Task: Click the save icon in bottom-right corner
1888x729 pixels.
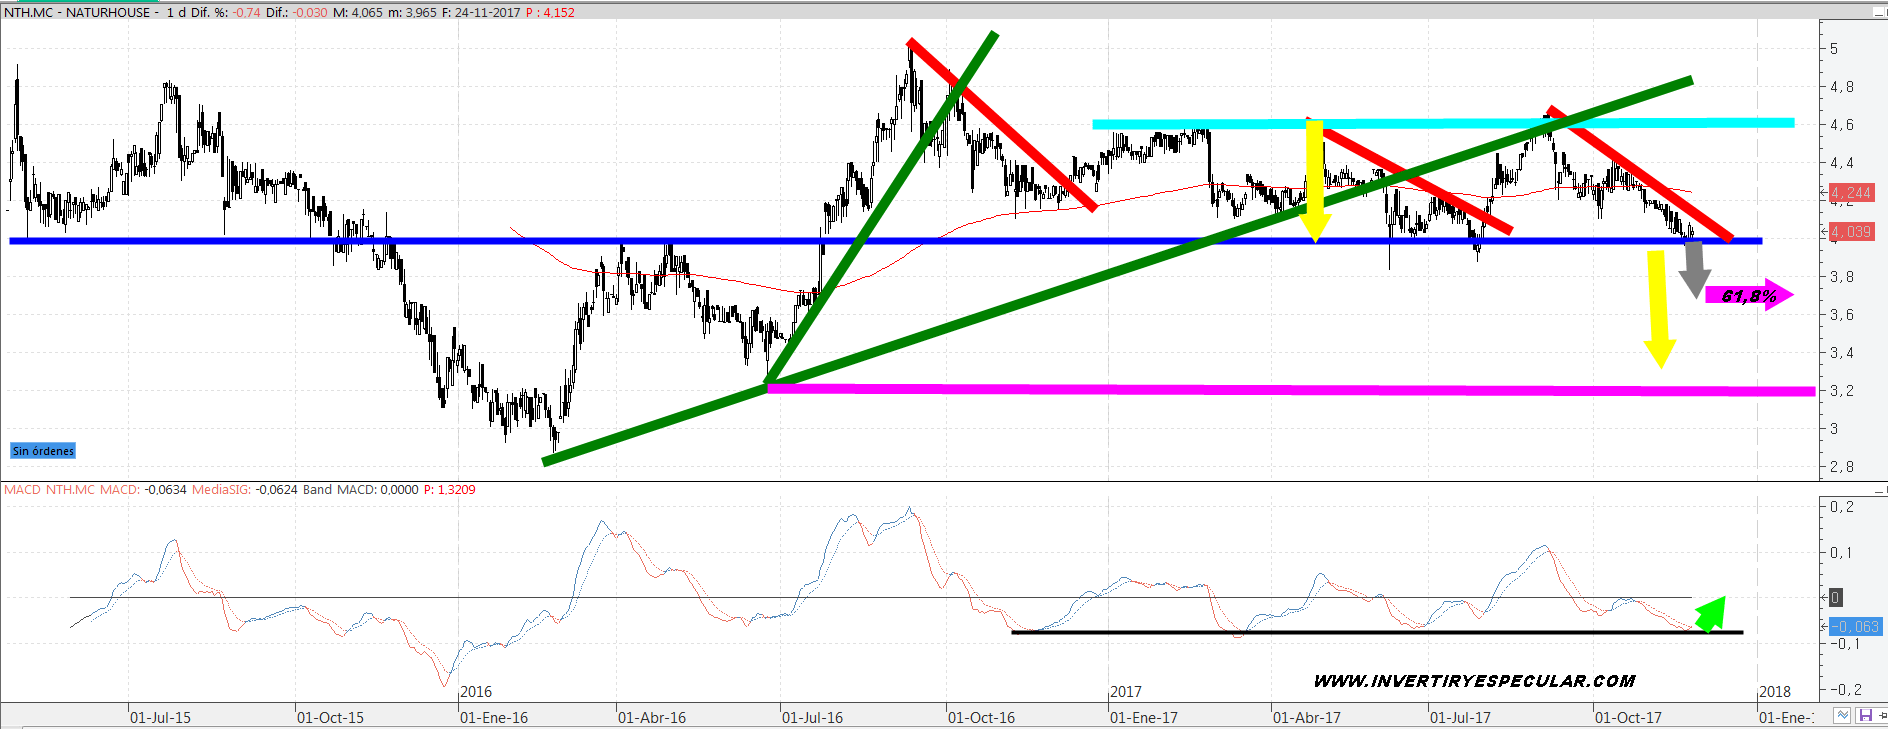Action: (x=1865, y=715)
